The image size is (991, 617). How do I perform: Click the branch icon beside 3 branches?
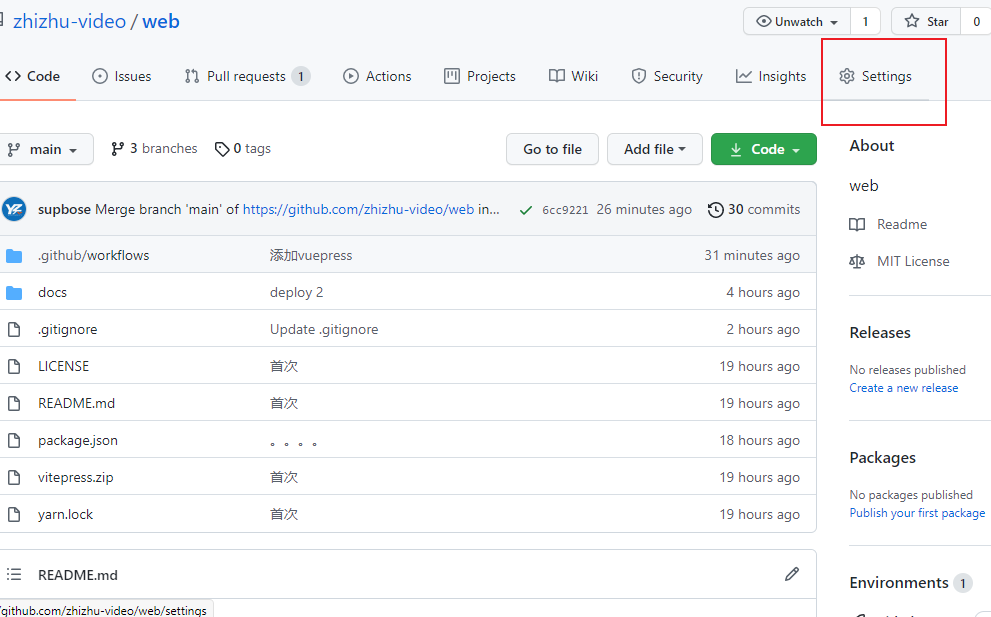click(x=117, y=149)
